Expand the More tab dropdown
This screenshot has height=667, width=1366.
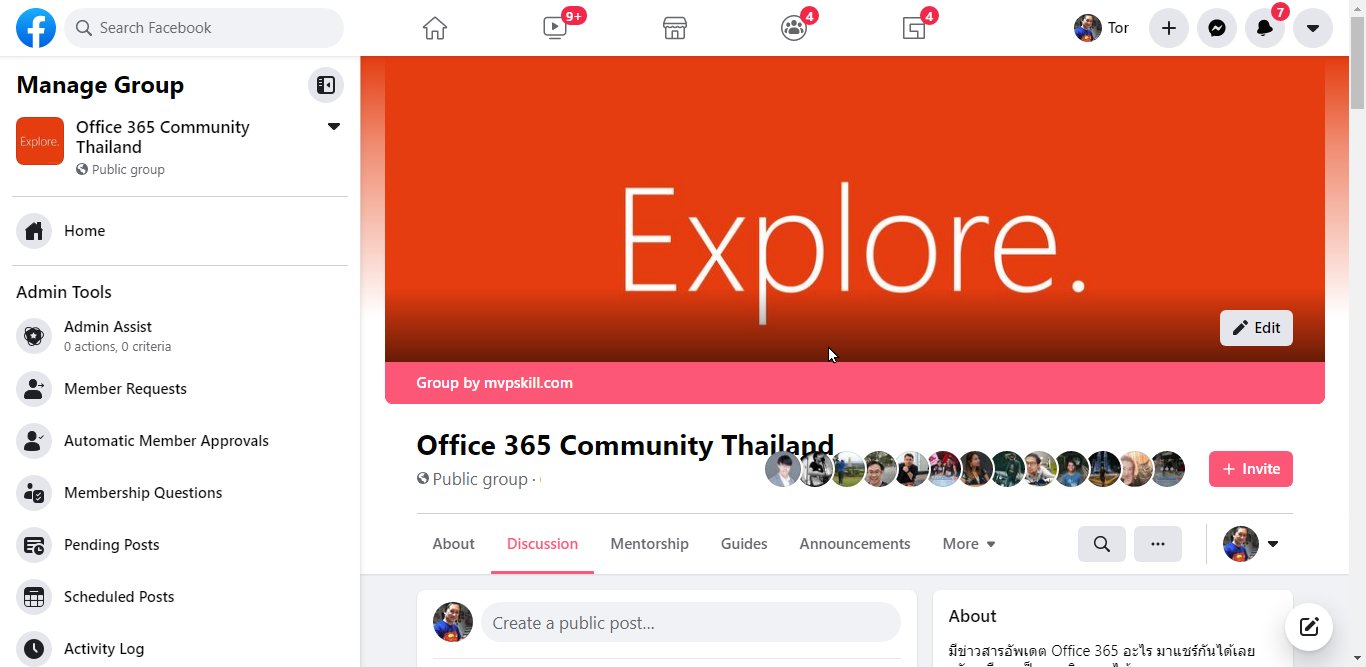click(x=969, y=544)
